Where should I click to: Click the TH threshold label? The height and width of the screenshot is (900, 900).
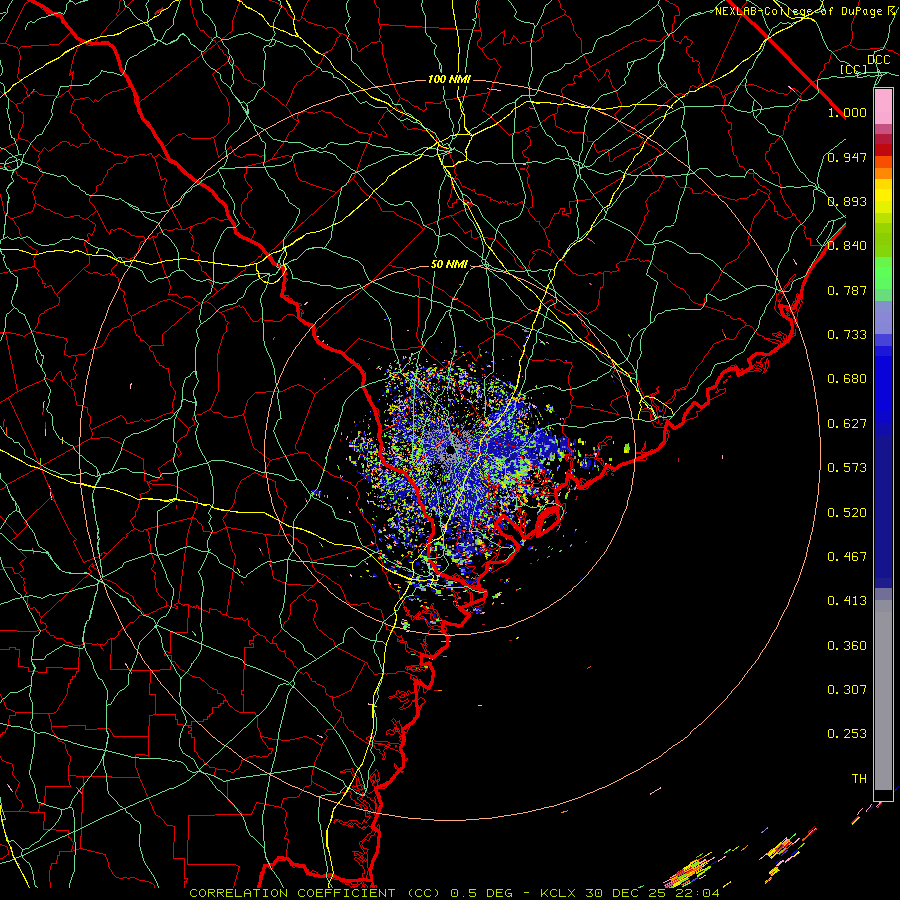point(859,779)
